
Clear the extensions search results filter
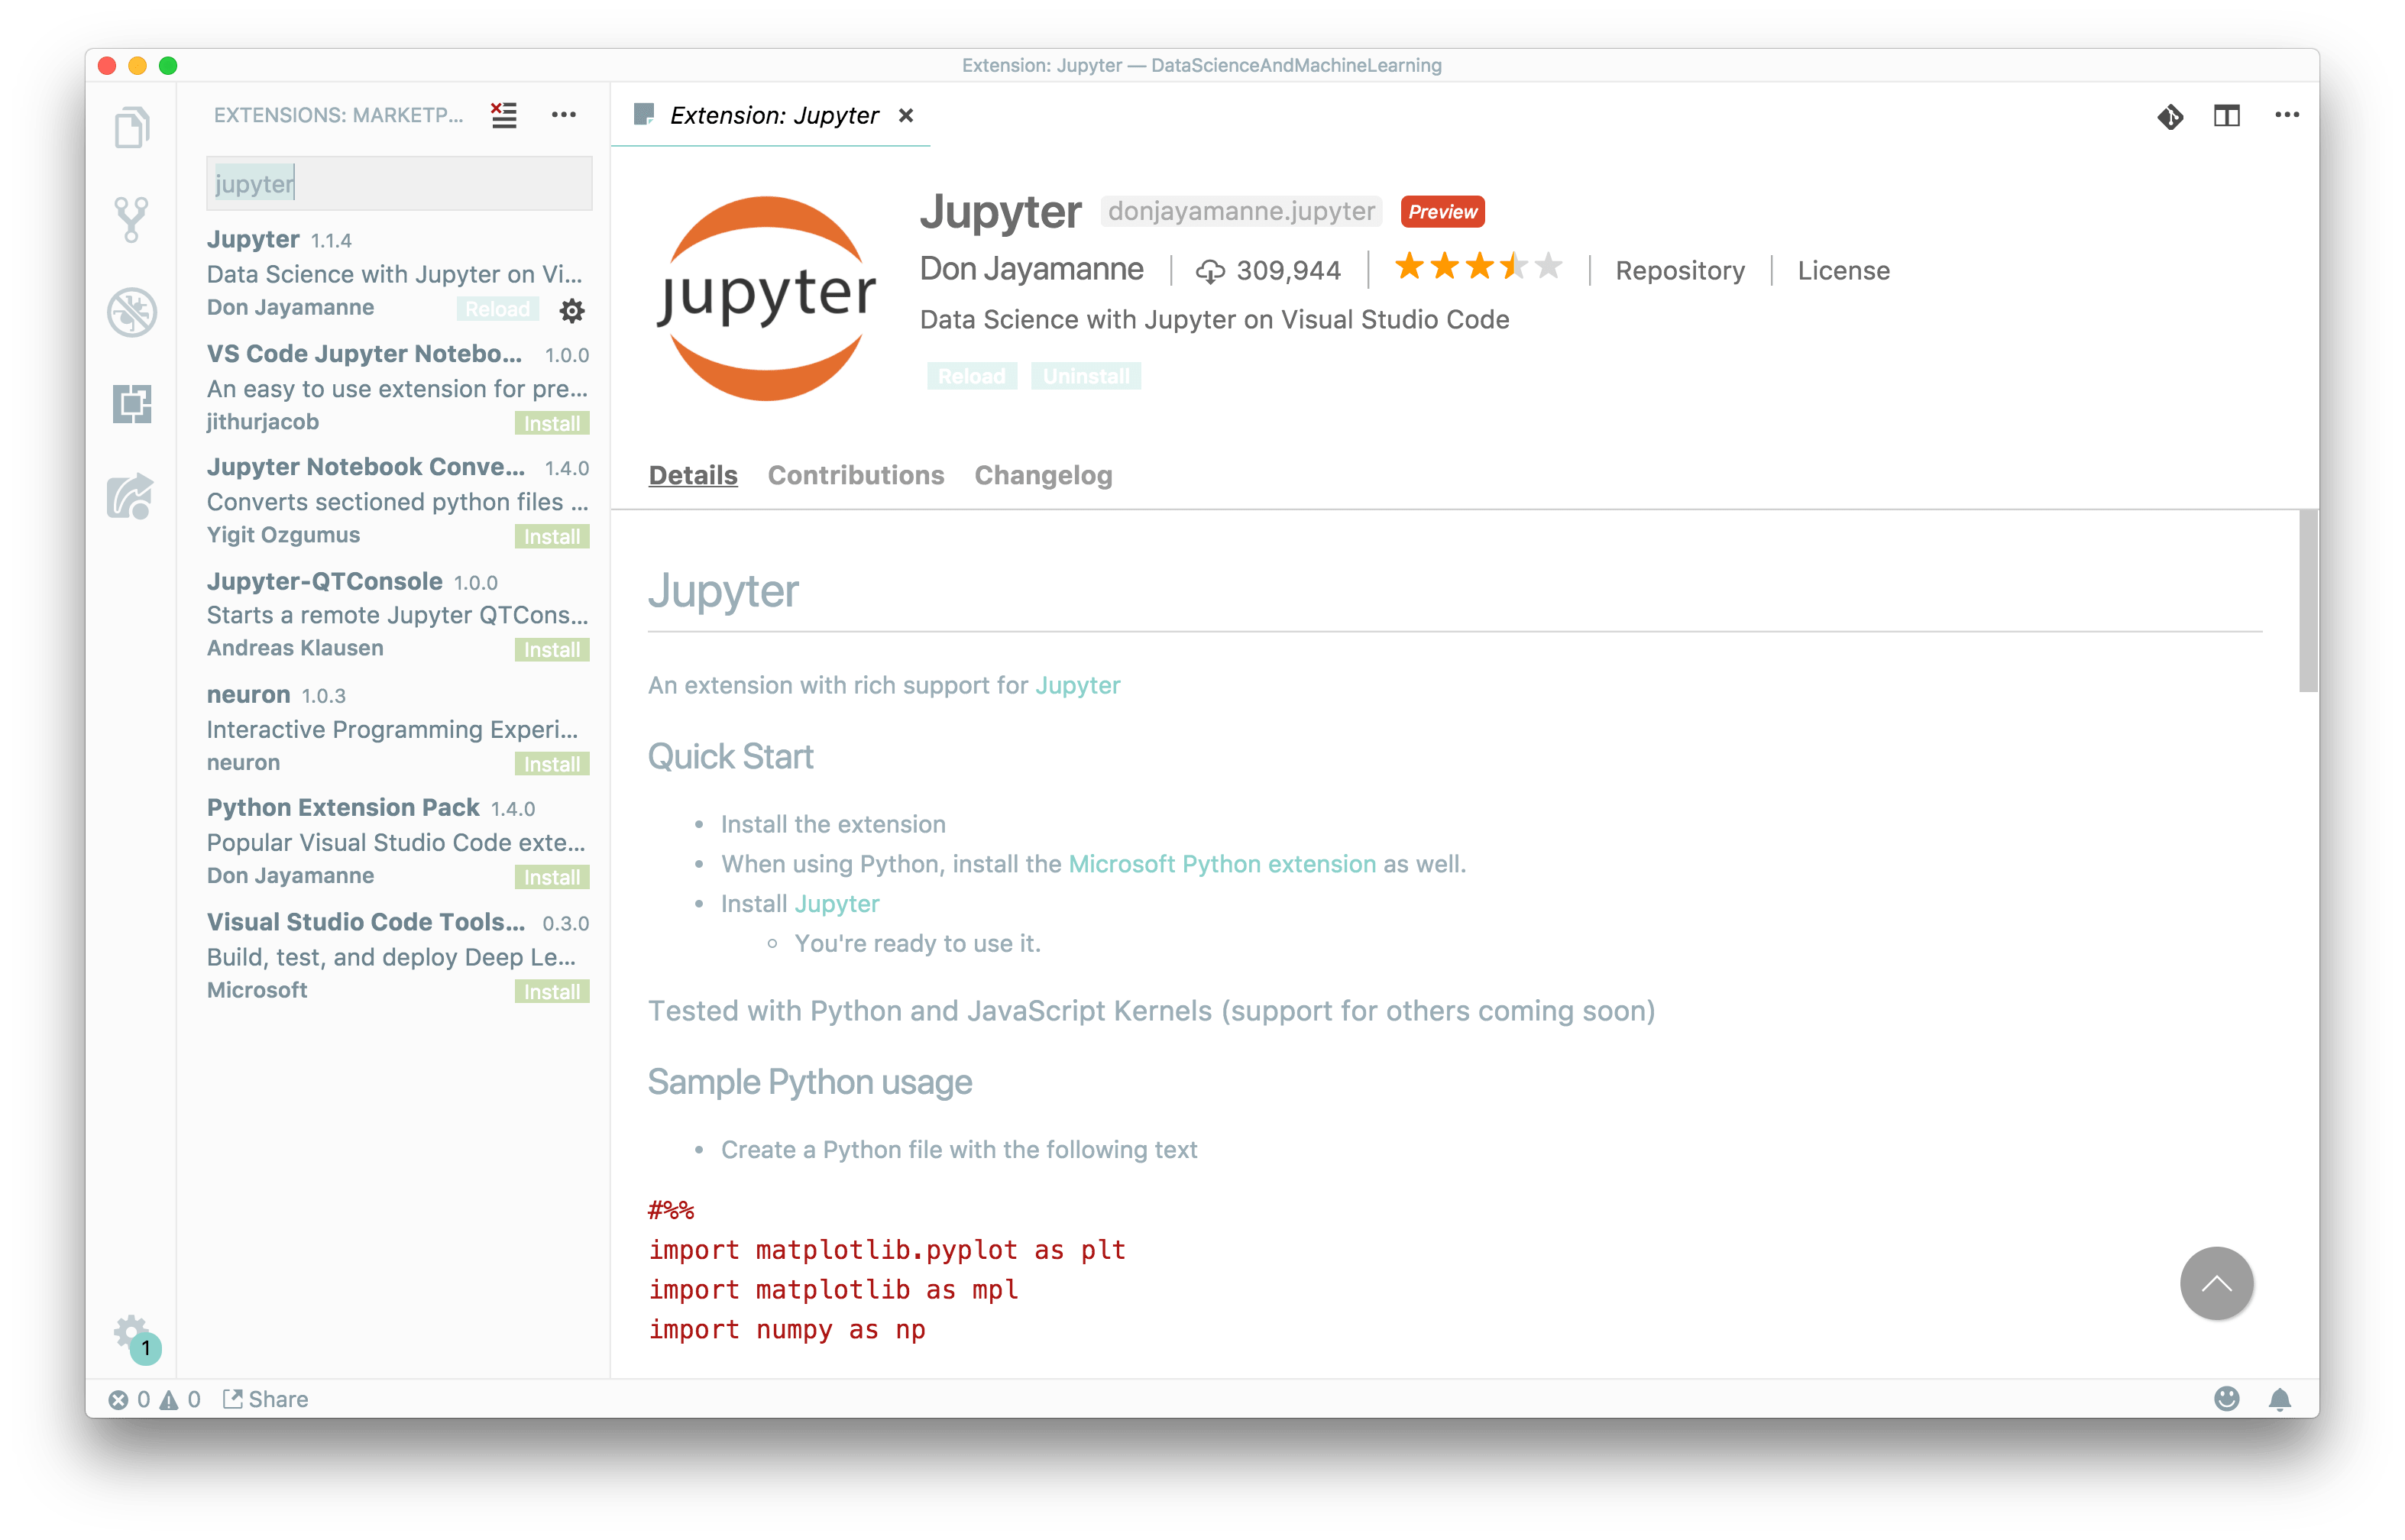(x=504, y=115)
